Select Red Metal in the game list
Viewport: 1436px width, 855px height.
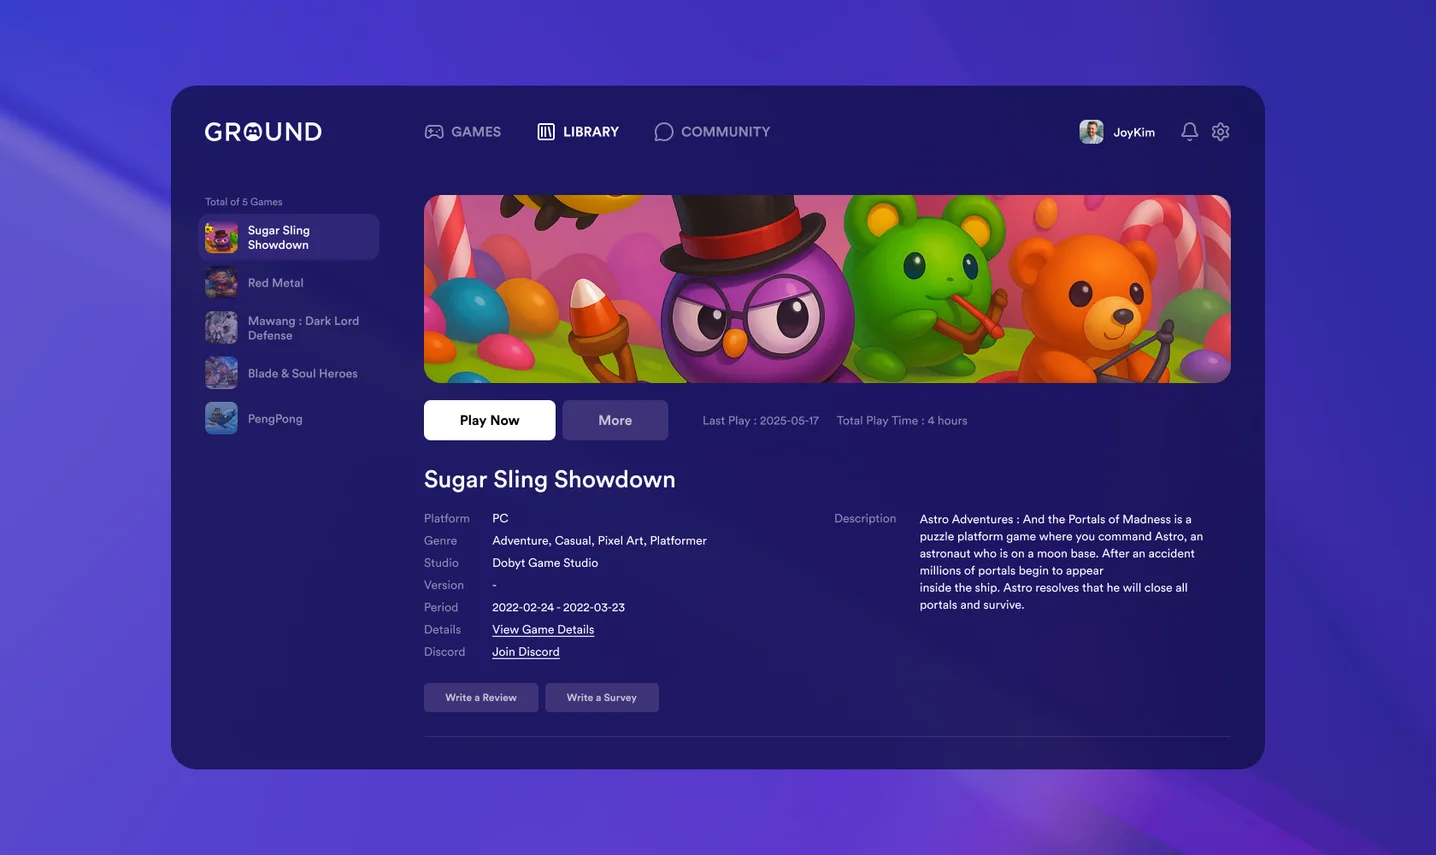click(x=288, y=283)
